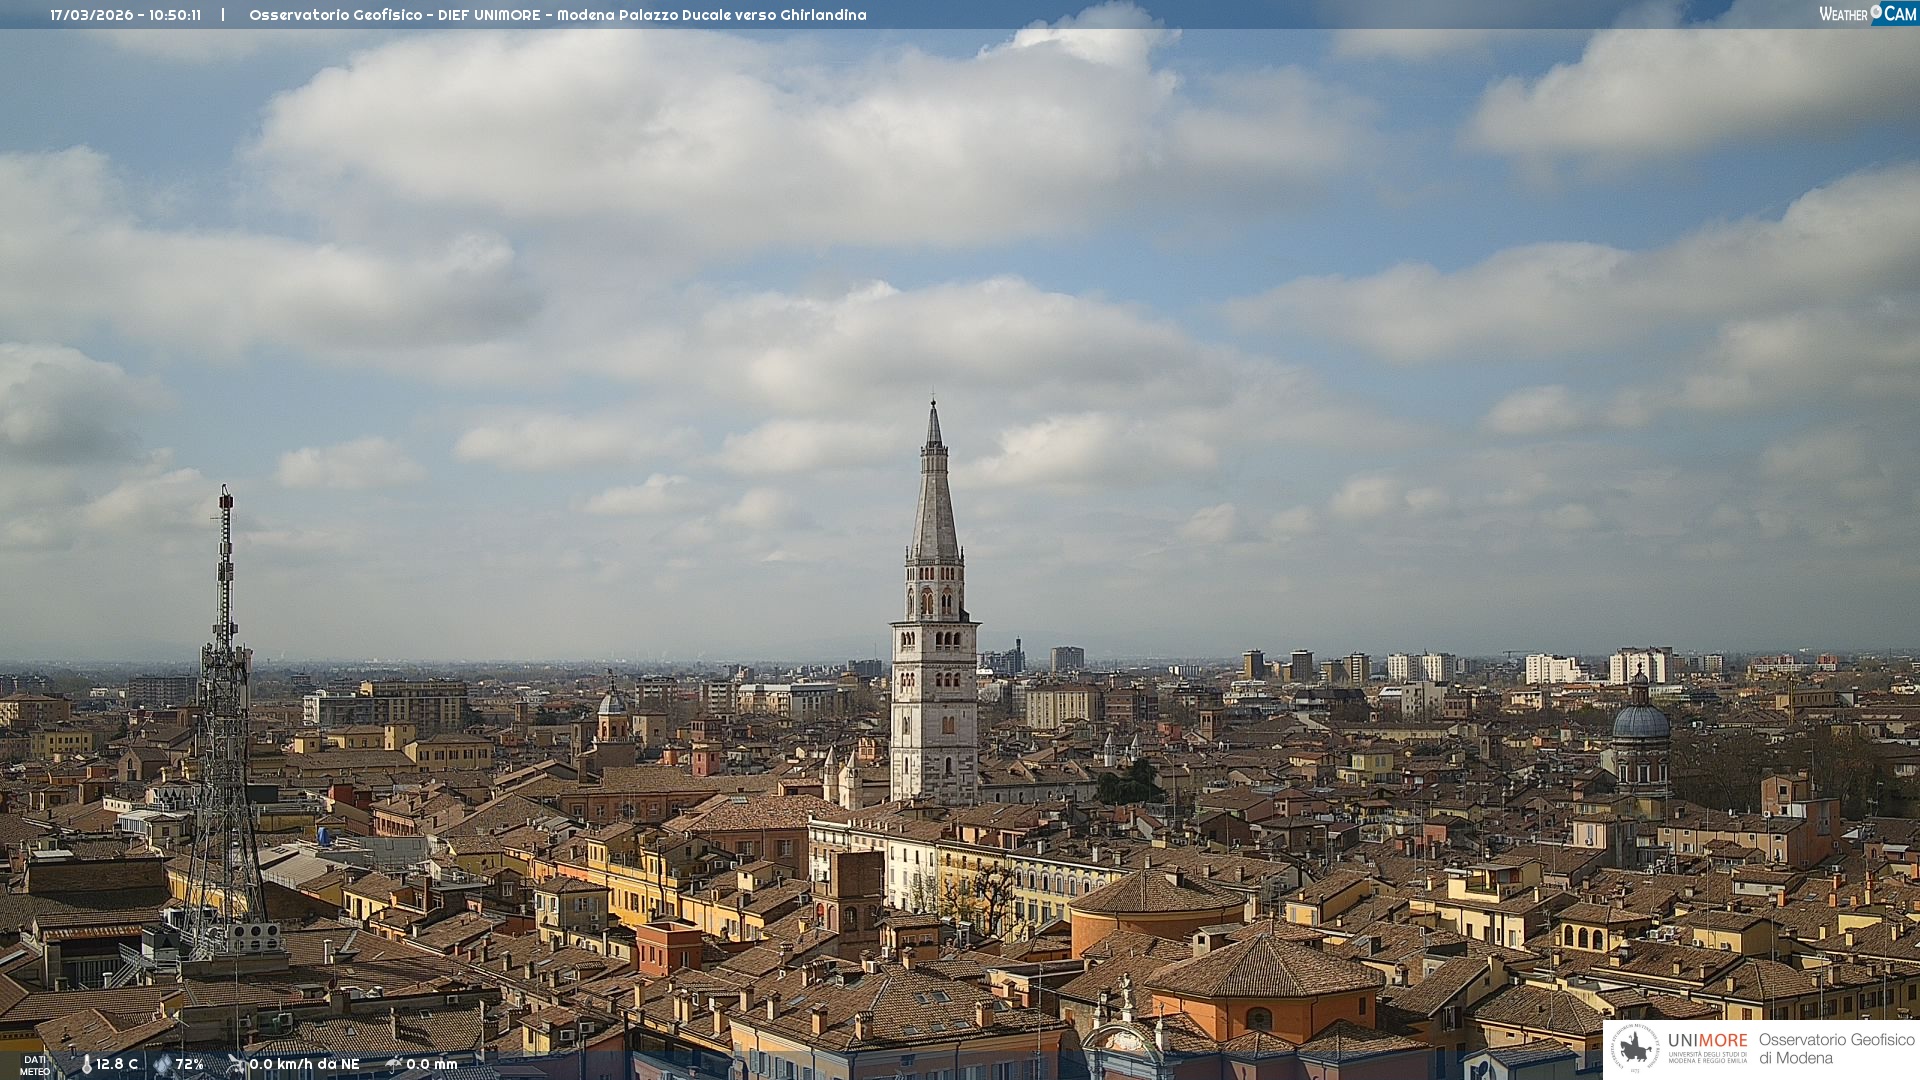Click the humidity water drops icon
Image resolution: width=1920 pixels, height=1080 pixels.
tap(162, 1065)
